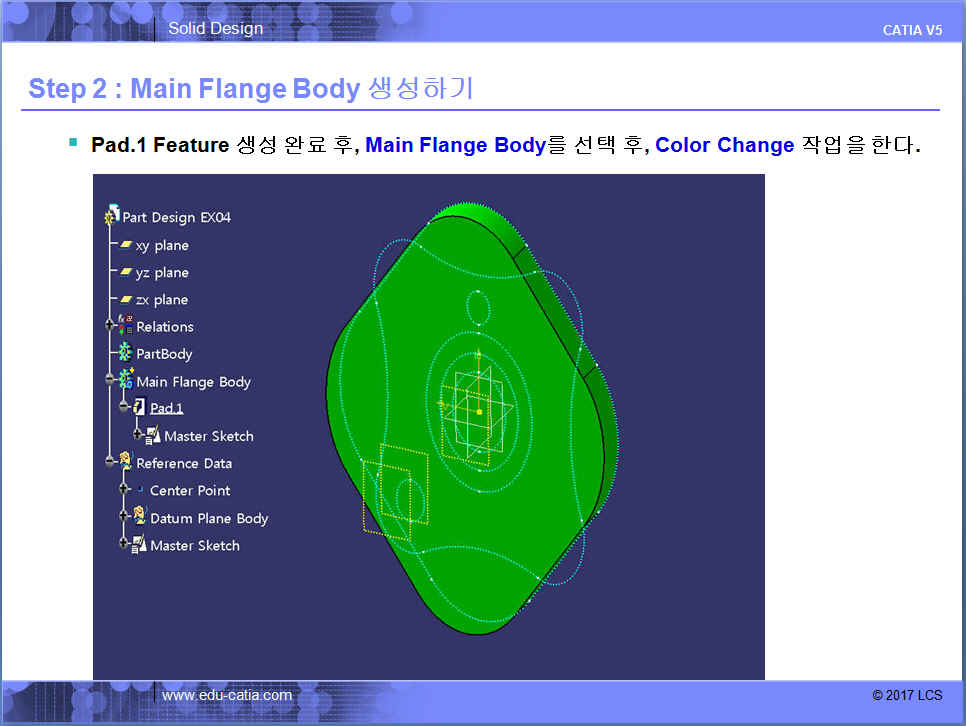Select the zx plane icon
Viewport: 966px width, 726px height.
[126, 300]
